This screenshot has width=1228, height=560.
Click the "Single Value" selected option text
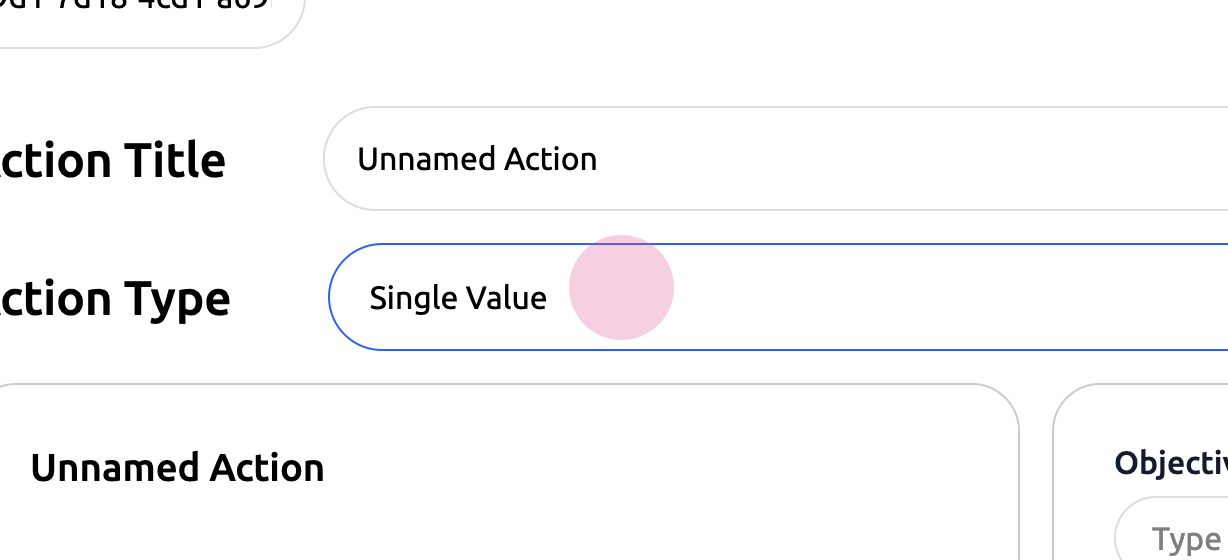(x=458, y=298)
